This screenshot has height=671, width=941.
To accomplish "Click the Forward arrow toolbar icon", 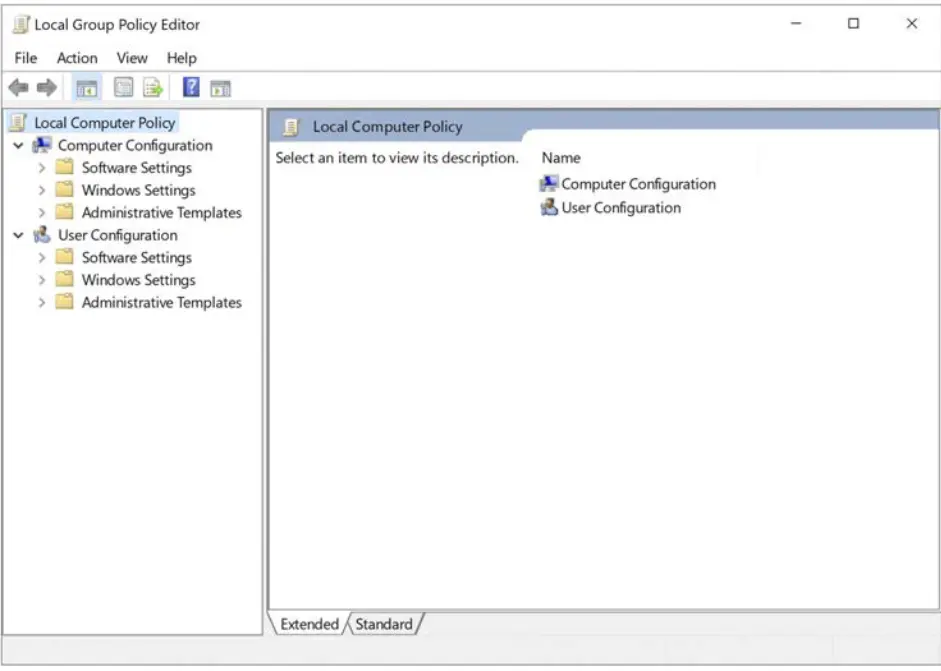I will pos(46,88).
